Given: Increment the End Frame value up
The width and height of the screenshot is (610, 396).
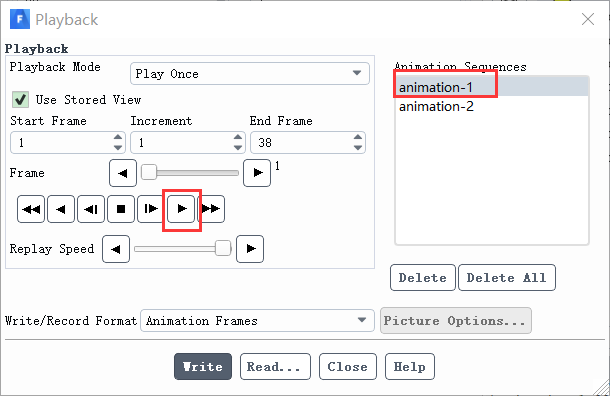Looking at the screenshot, I should [358, 137].
